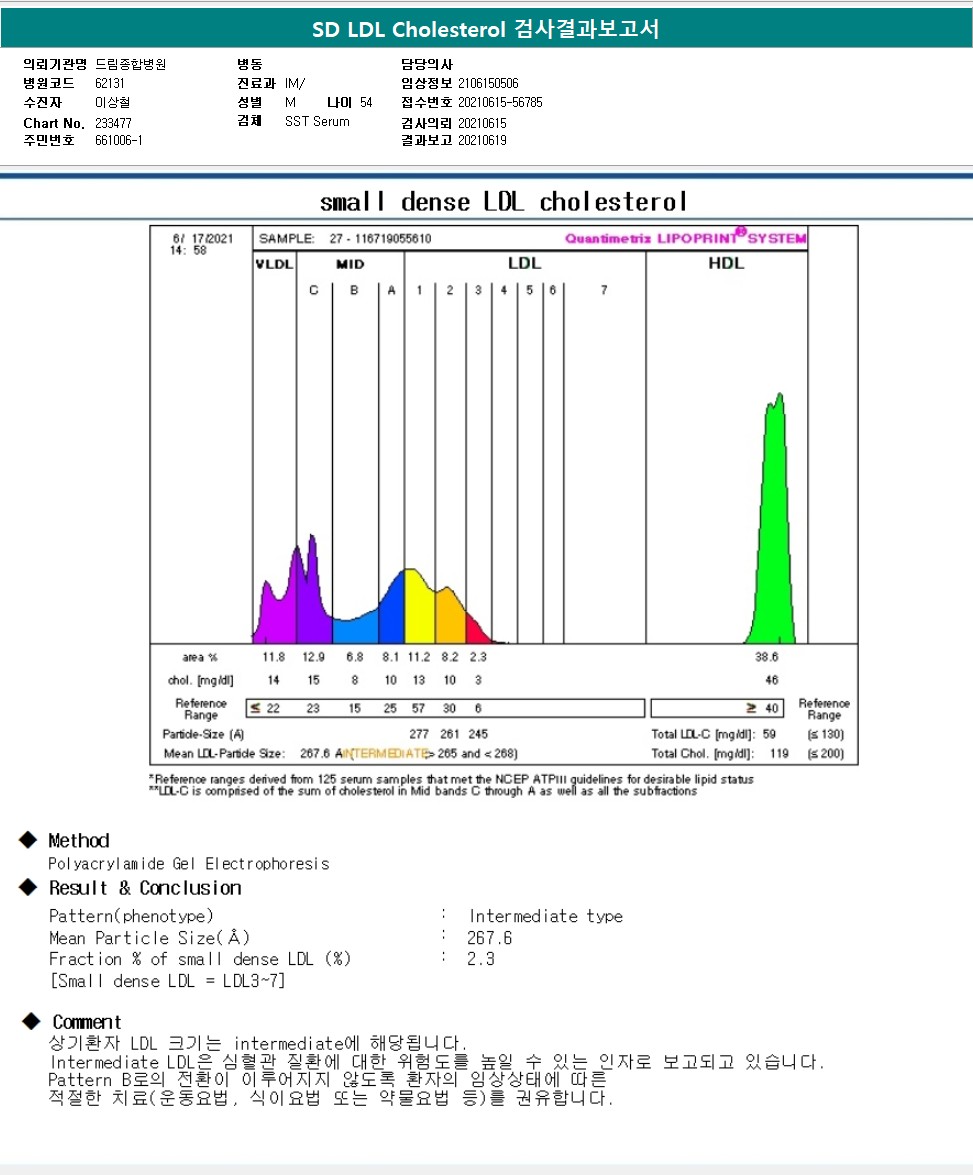Viewport: 973px width, 1175px height.
Task: Click the reception number '20210615-56785'
Action: pyautogui.click(x=500, y=102)
